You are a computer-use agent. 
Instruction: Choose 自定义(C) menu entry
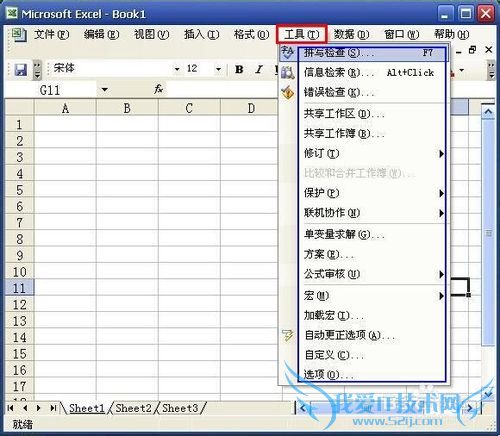tap(364, 355)
